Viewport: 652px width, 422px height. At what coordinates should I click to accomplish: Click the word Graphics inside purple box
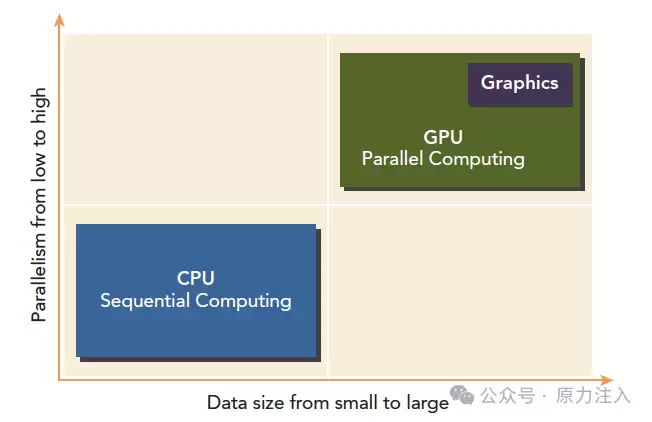tap(519, 83)
